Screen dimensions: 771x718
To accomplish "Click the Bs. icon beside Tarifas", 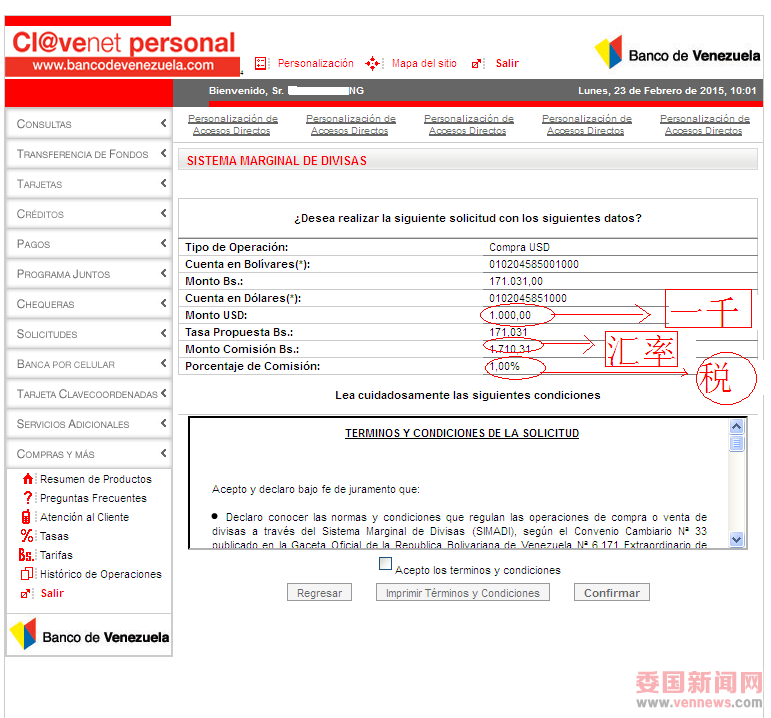I will [26, 555].
